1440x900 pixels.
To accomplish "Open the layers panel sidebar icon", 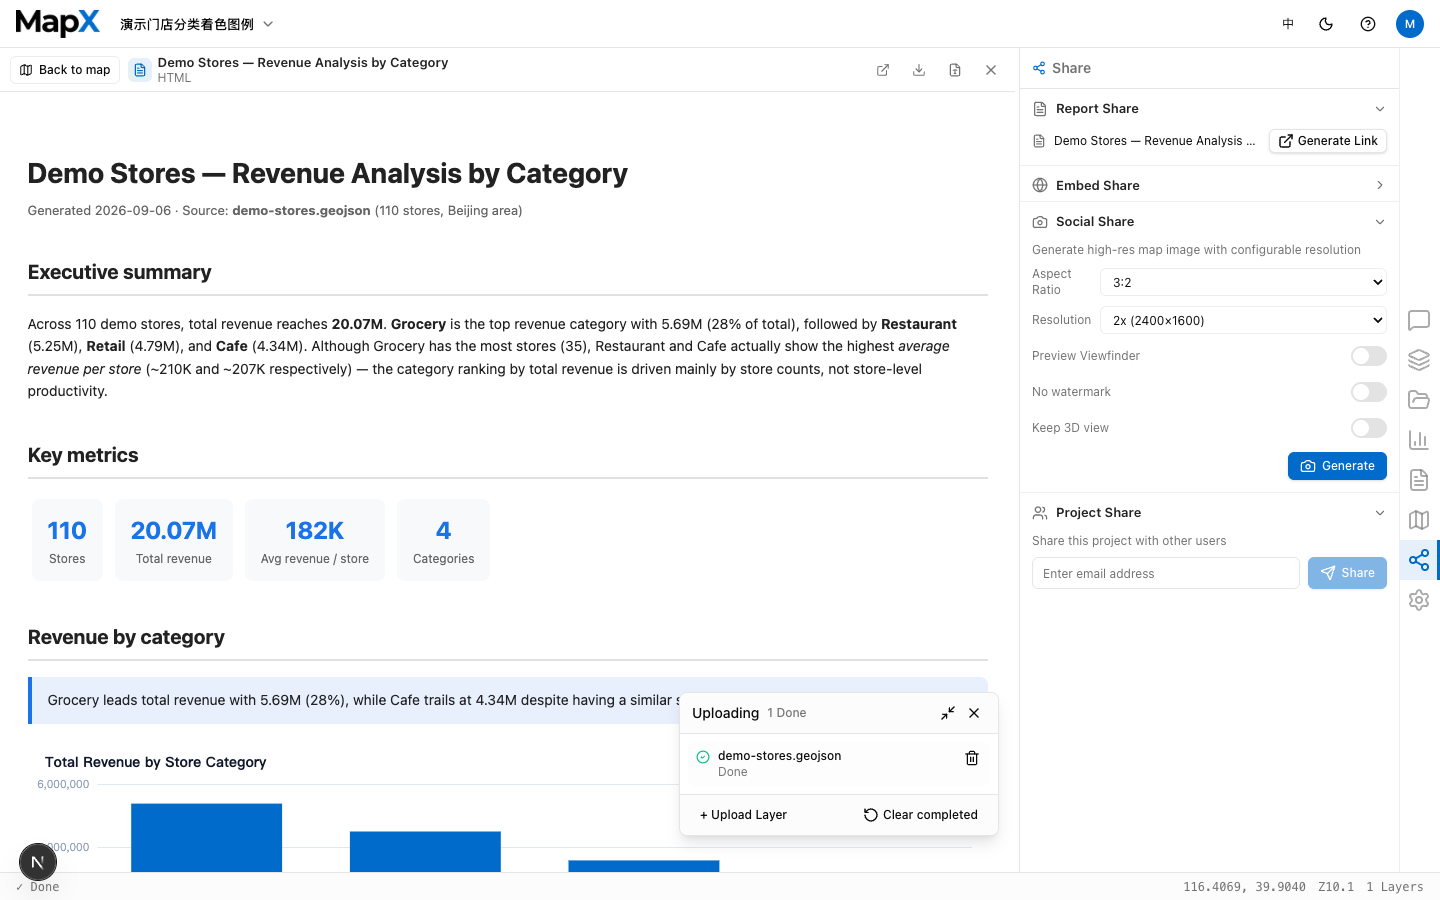I will 1419,360.
